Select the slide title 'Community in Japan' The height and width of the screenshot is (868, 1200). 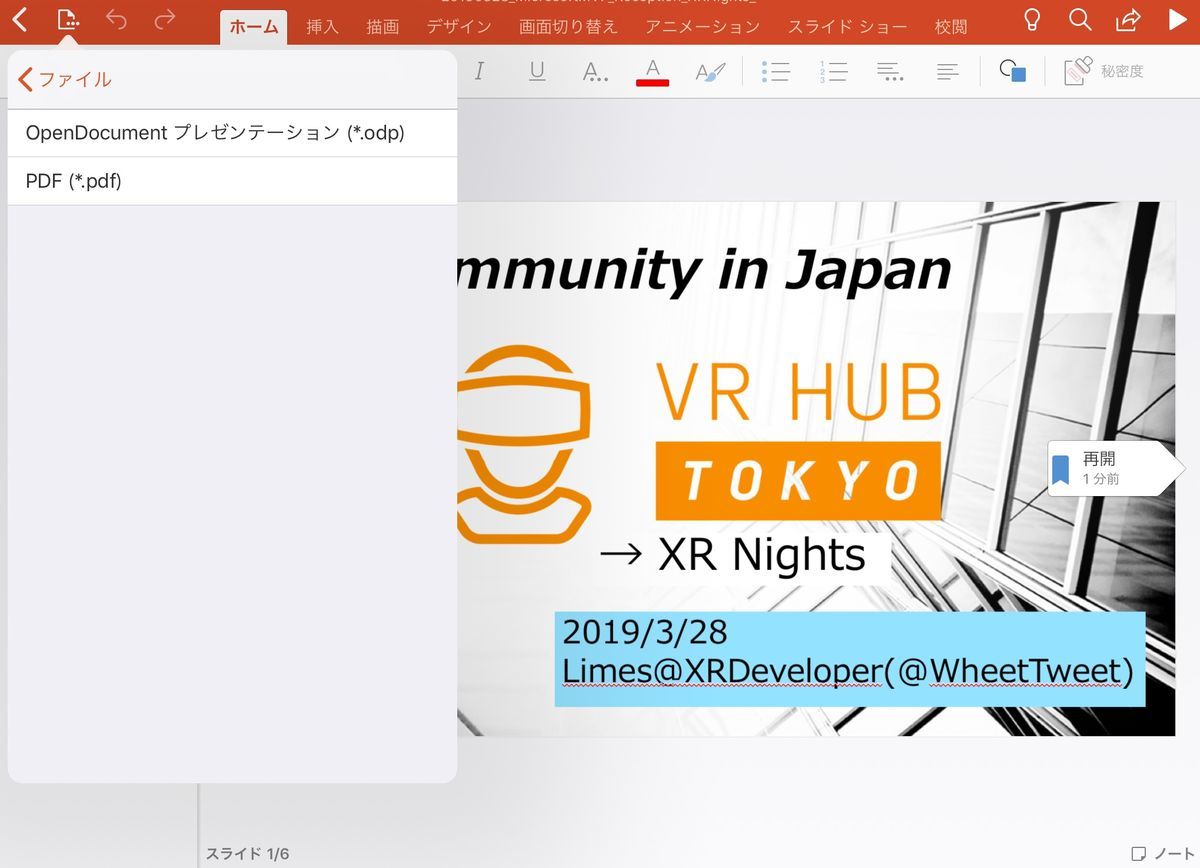click(x=704, y=270)
